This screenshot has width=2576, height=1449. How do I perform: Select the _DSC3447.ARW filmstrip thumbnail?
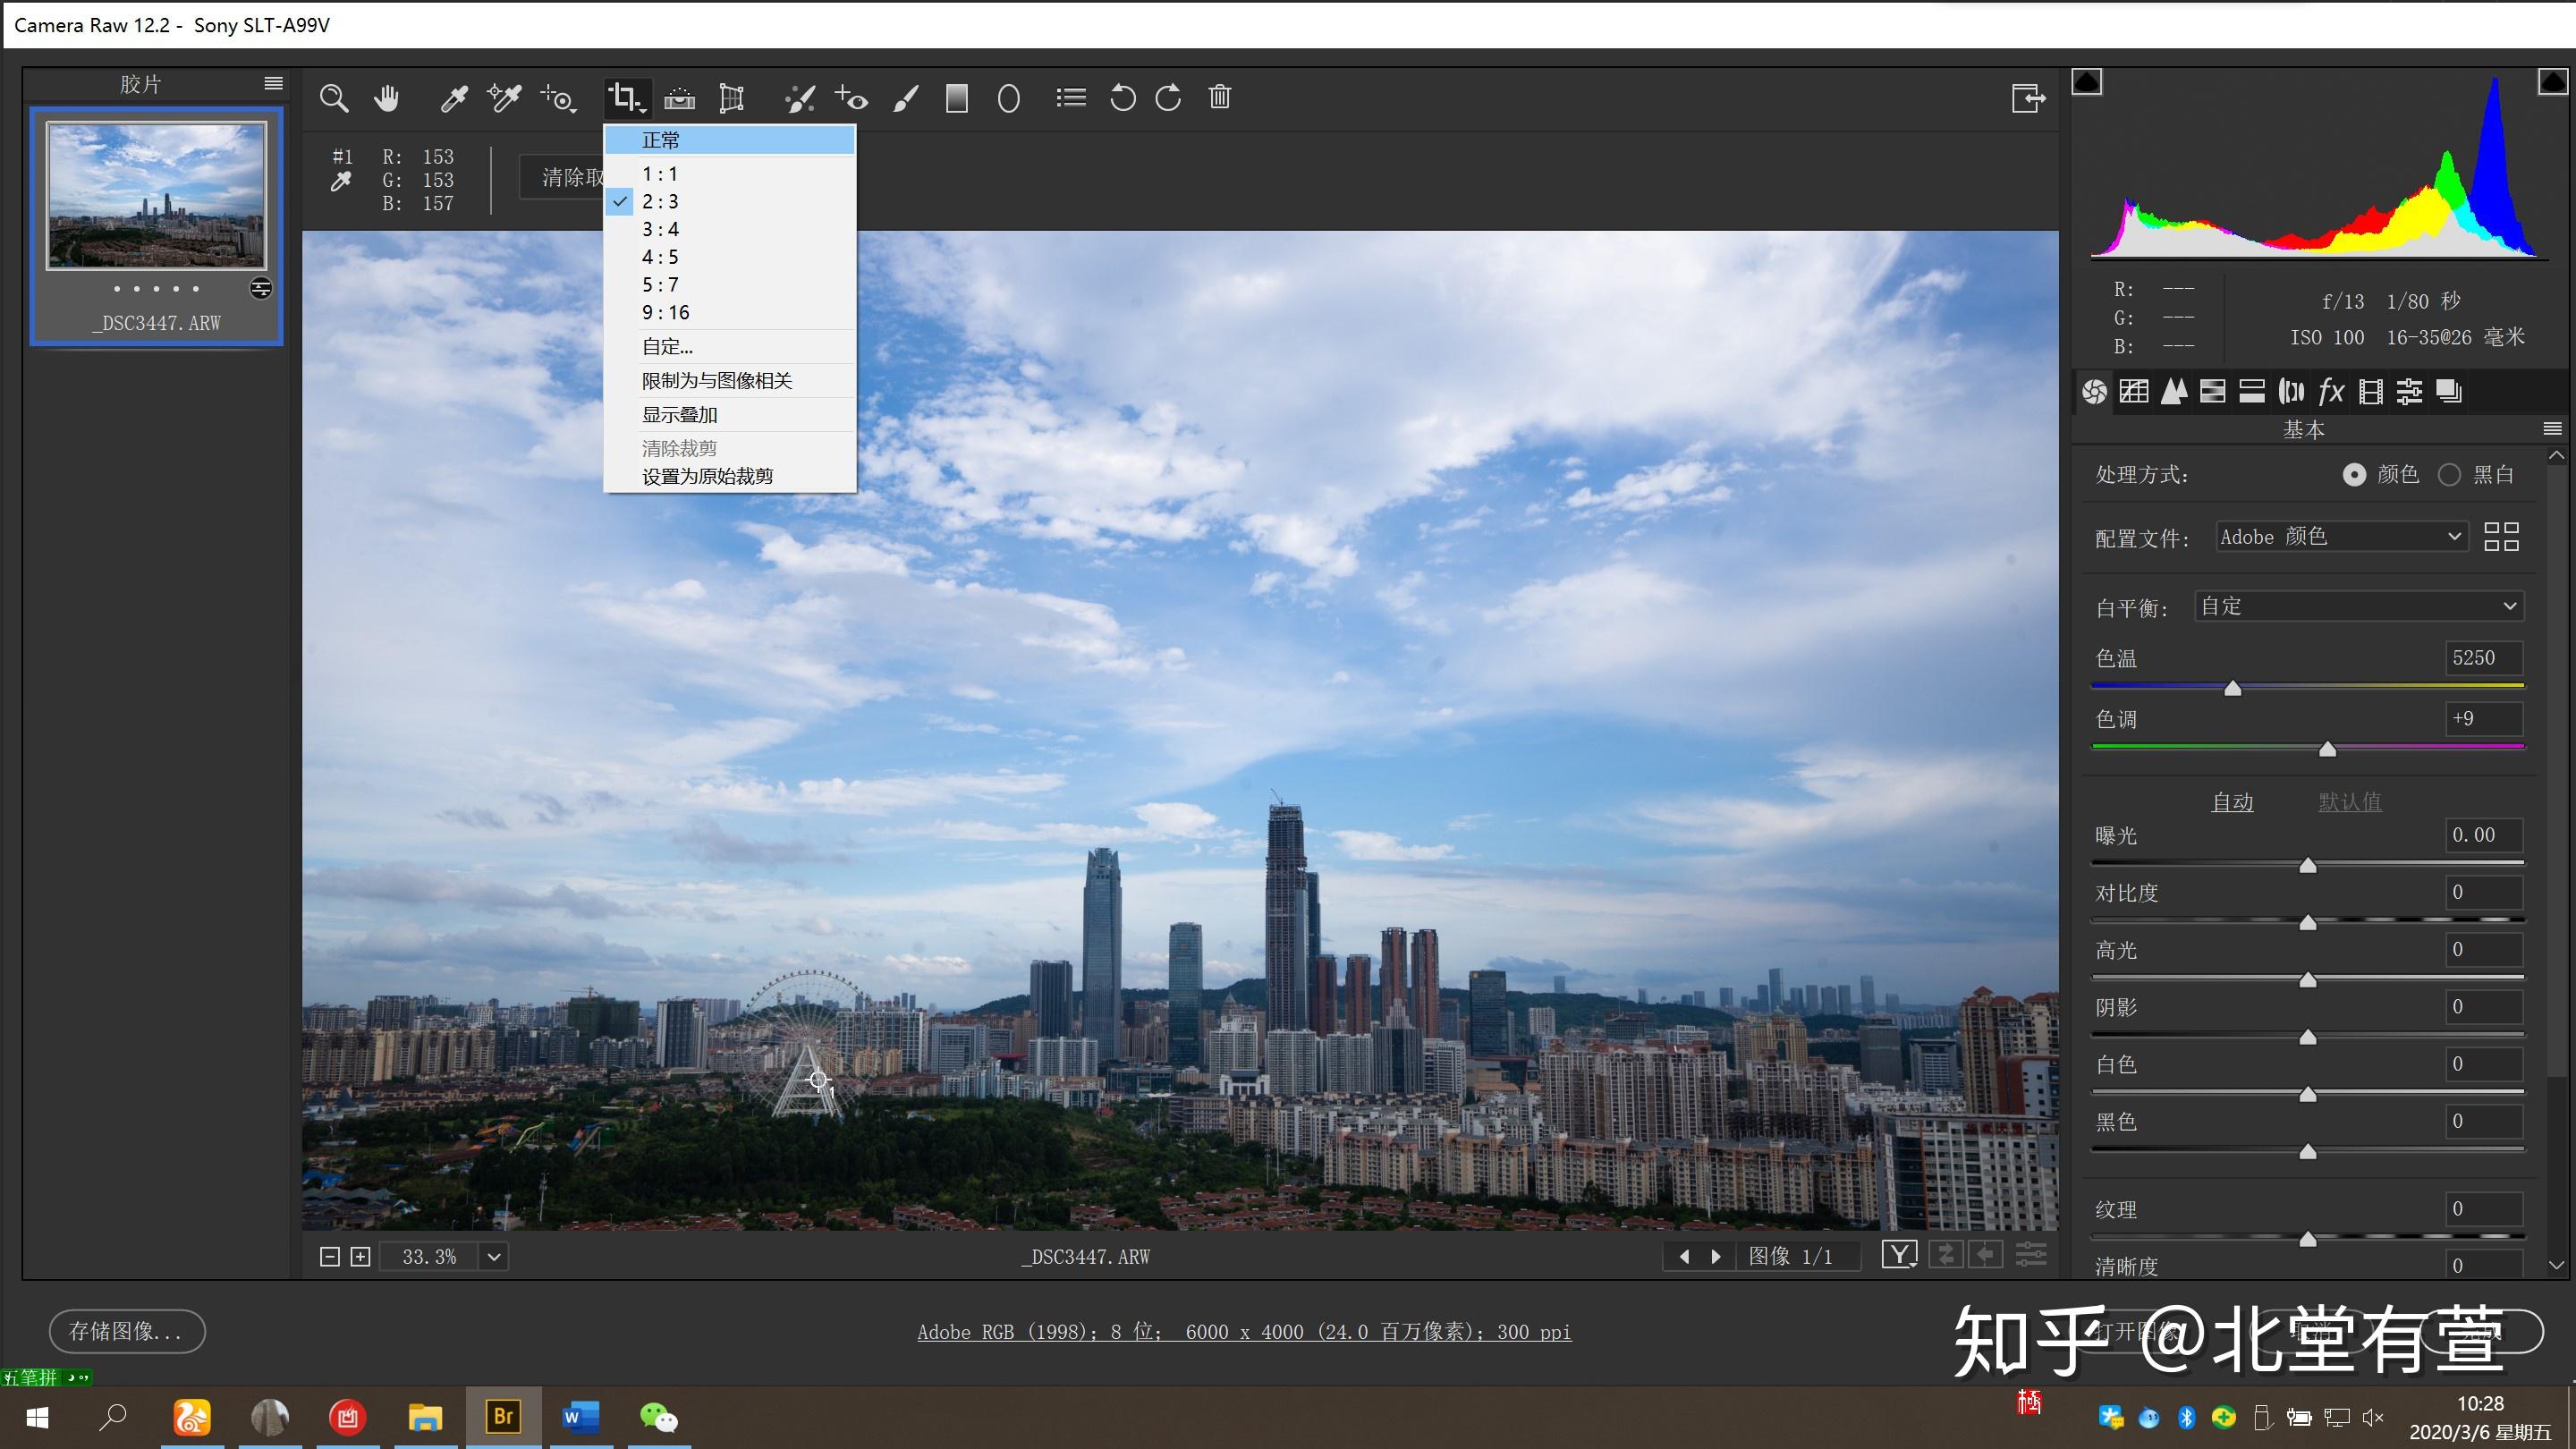156,196
